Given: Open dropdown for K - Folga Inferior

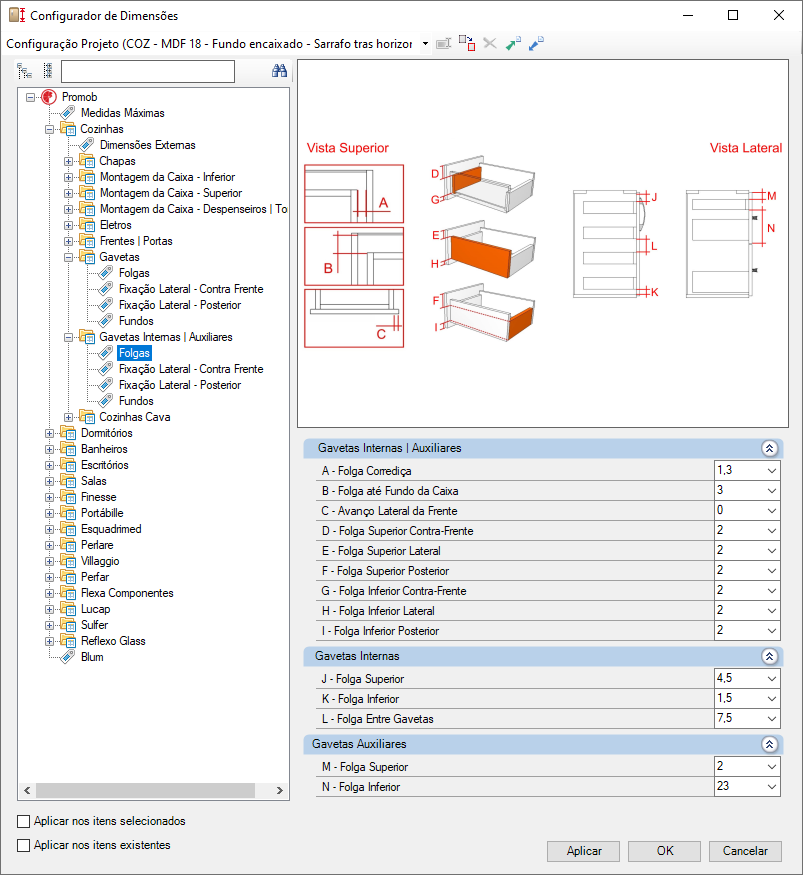Looking at the screenshot, I should coord(772,699).
